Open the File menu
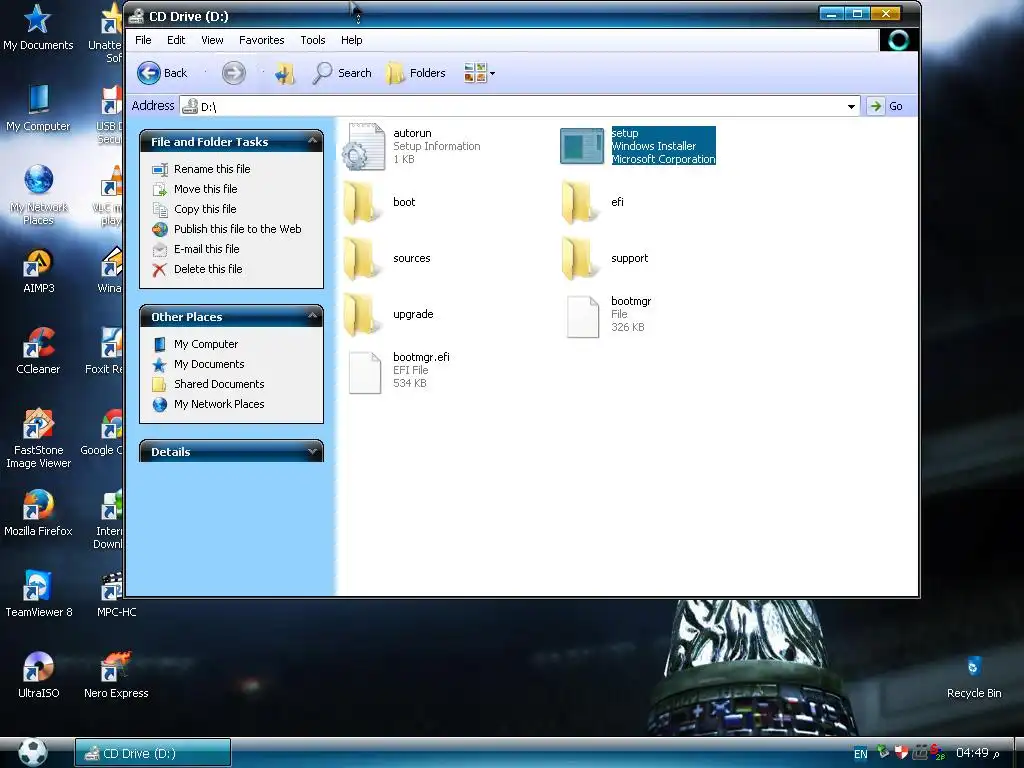This screenshot has width=1024, height=768. pyautogui.click(x=143, y=40)
